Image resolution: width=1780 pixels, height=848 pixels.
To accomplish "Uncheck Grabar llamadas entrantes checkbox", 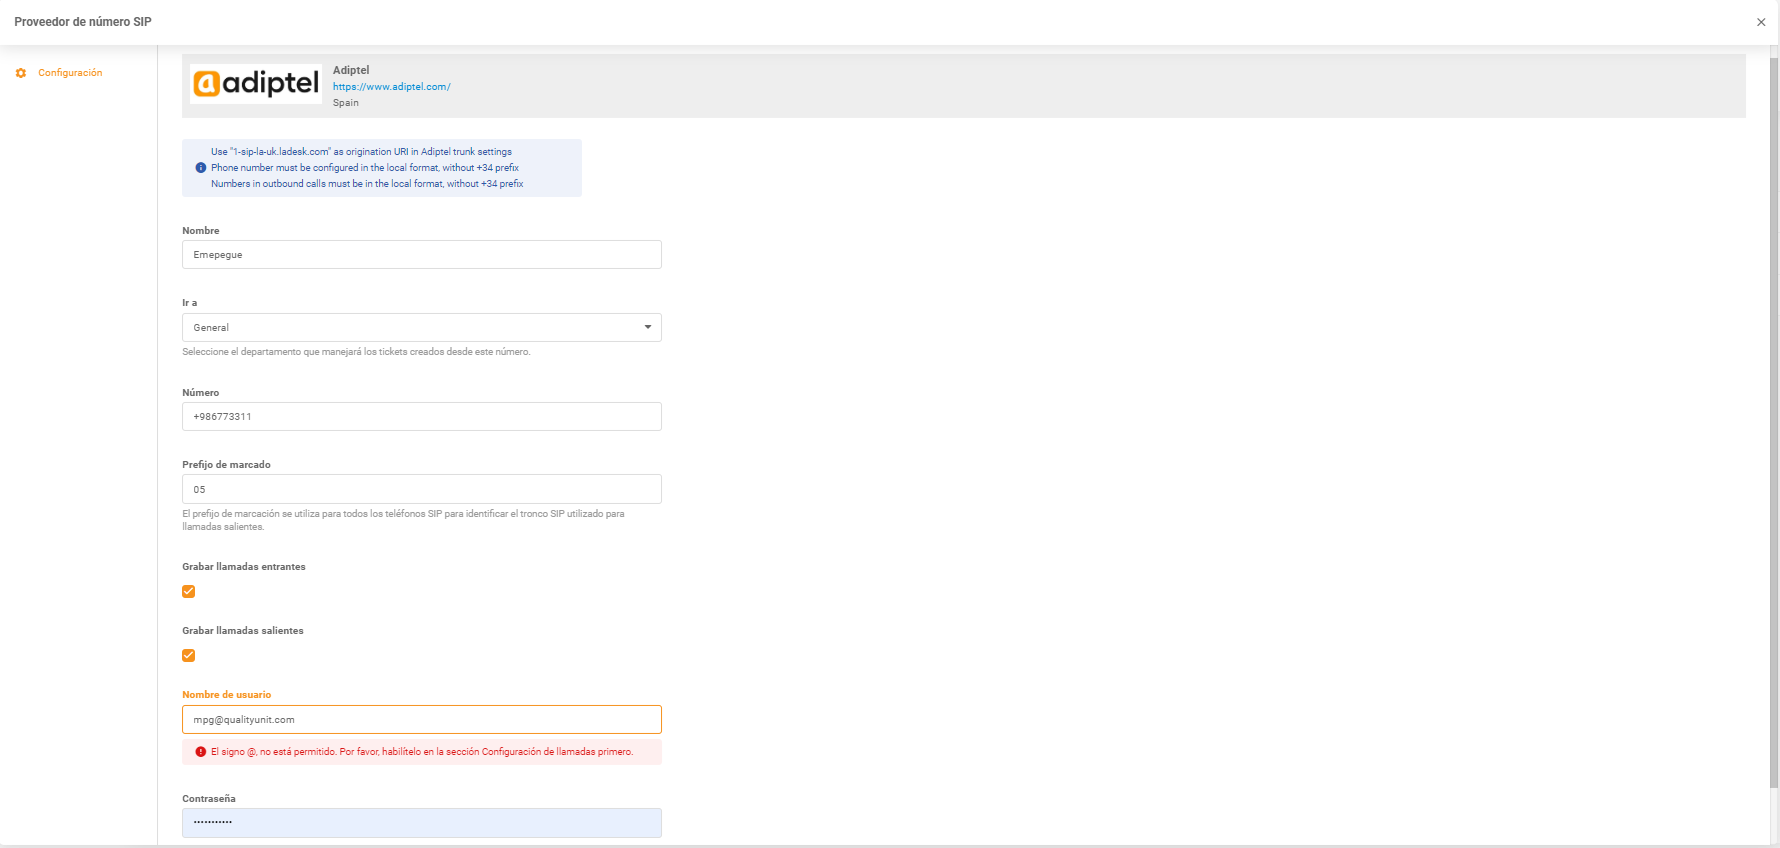I will pyautogui.click(x=188, y=592).
